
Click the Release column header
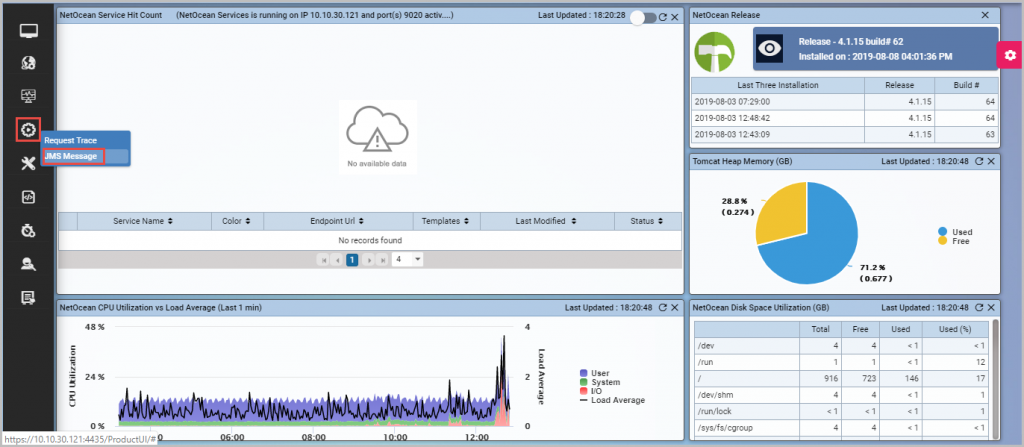[899, 85]
